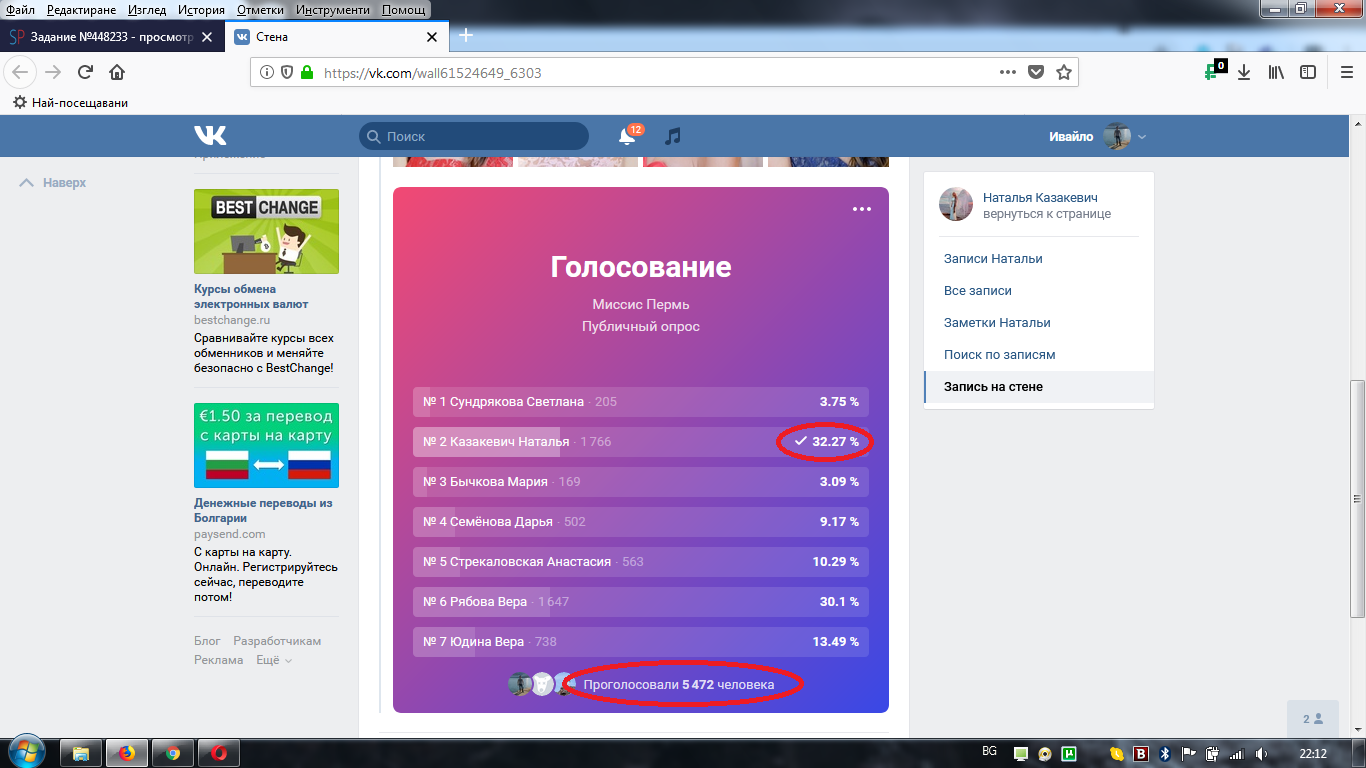Click the volume icon in system tray
The height and width of the screenshot is (768, 1366).
tap(1261, 753)
